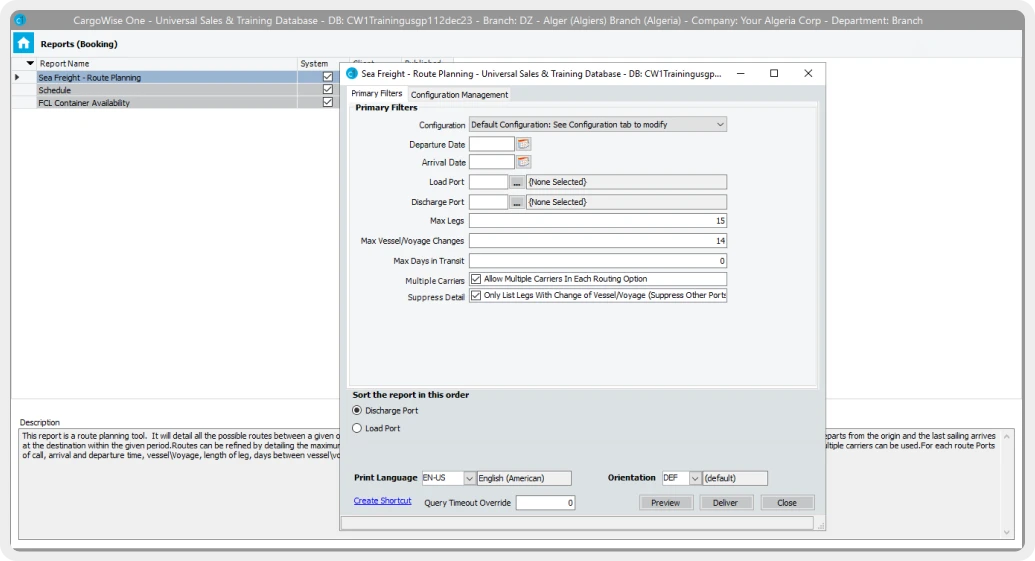Click the Create Shortcut link

click(x=382, y=501)
